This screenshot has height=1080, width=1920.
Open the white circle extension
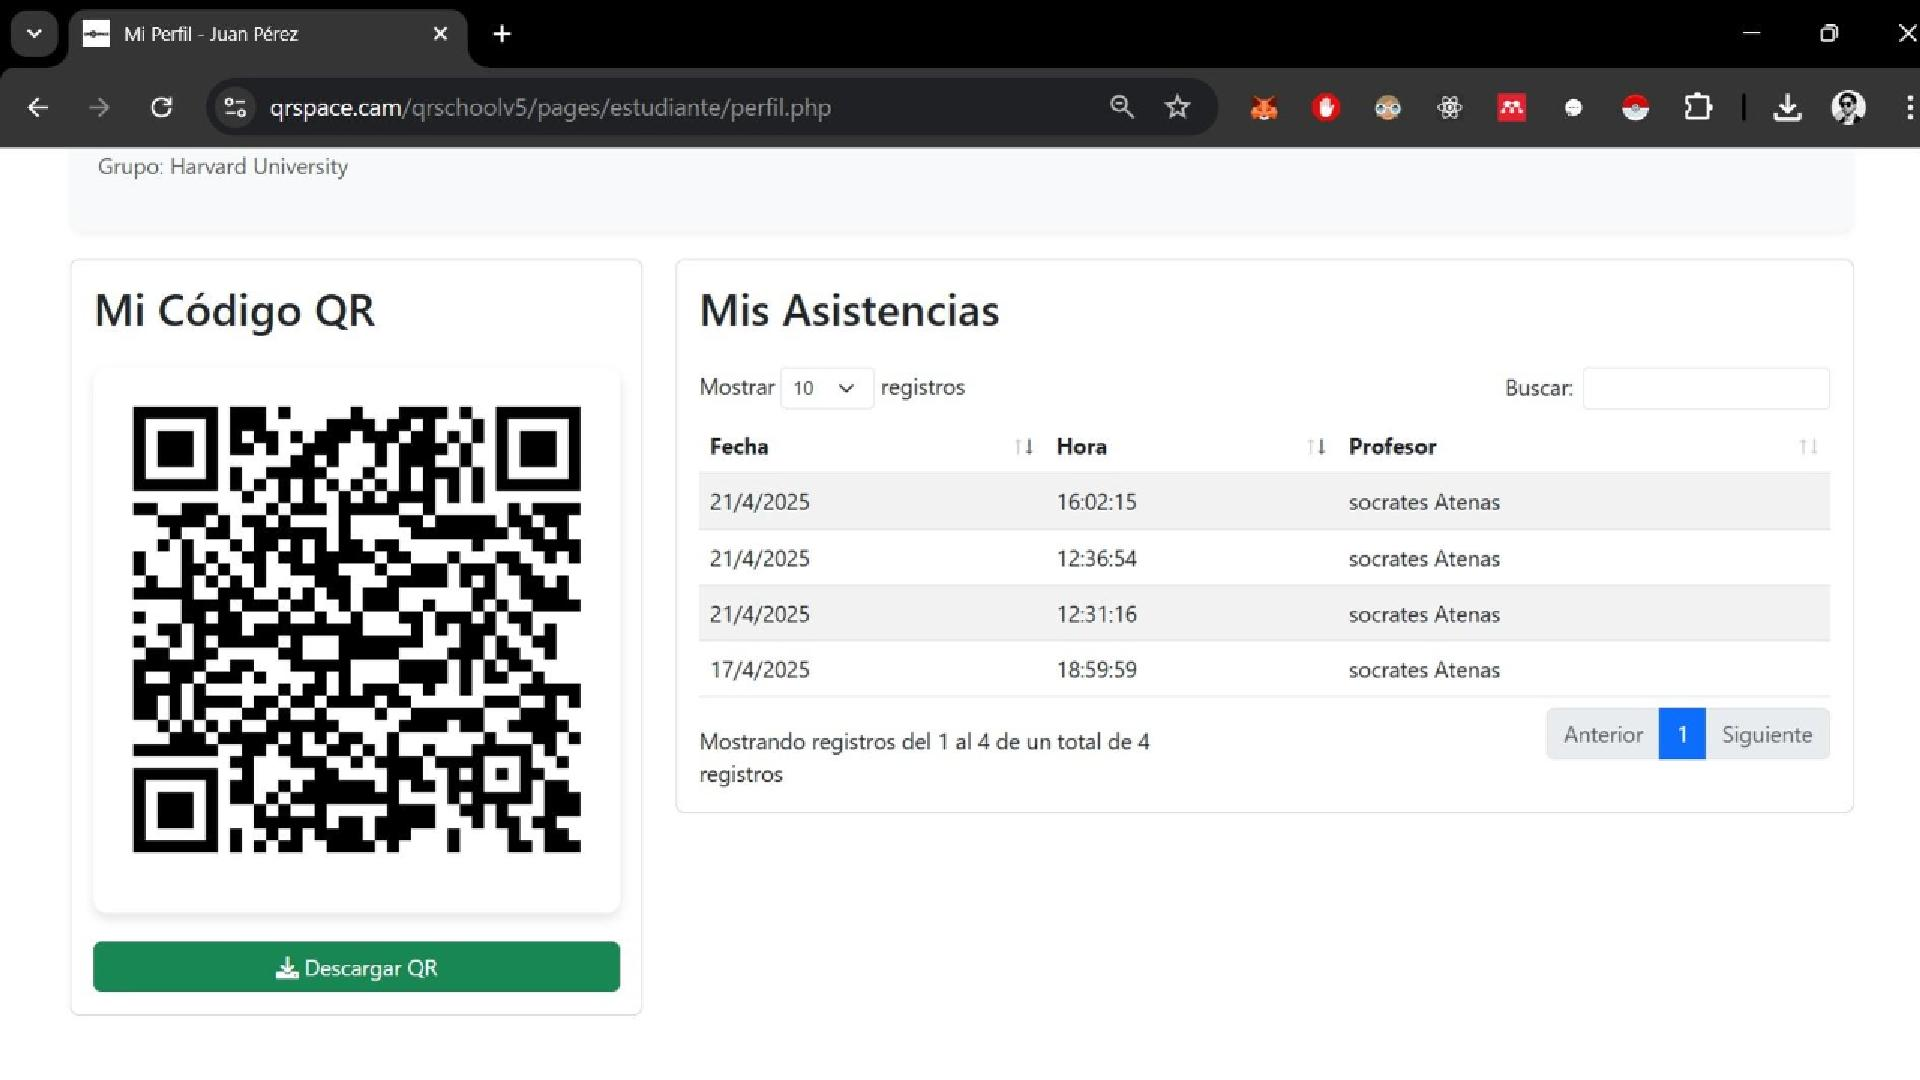(x=1573, y=107)
